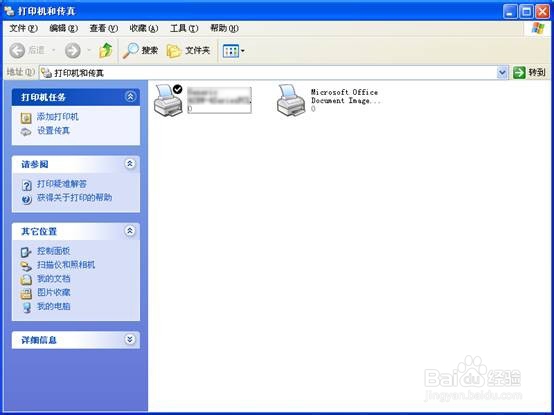Open the 打印疑难解答 link

tap(62, 184)
